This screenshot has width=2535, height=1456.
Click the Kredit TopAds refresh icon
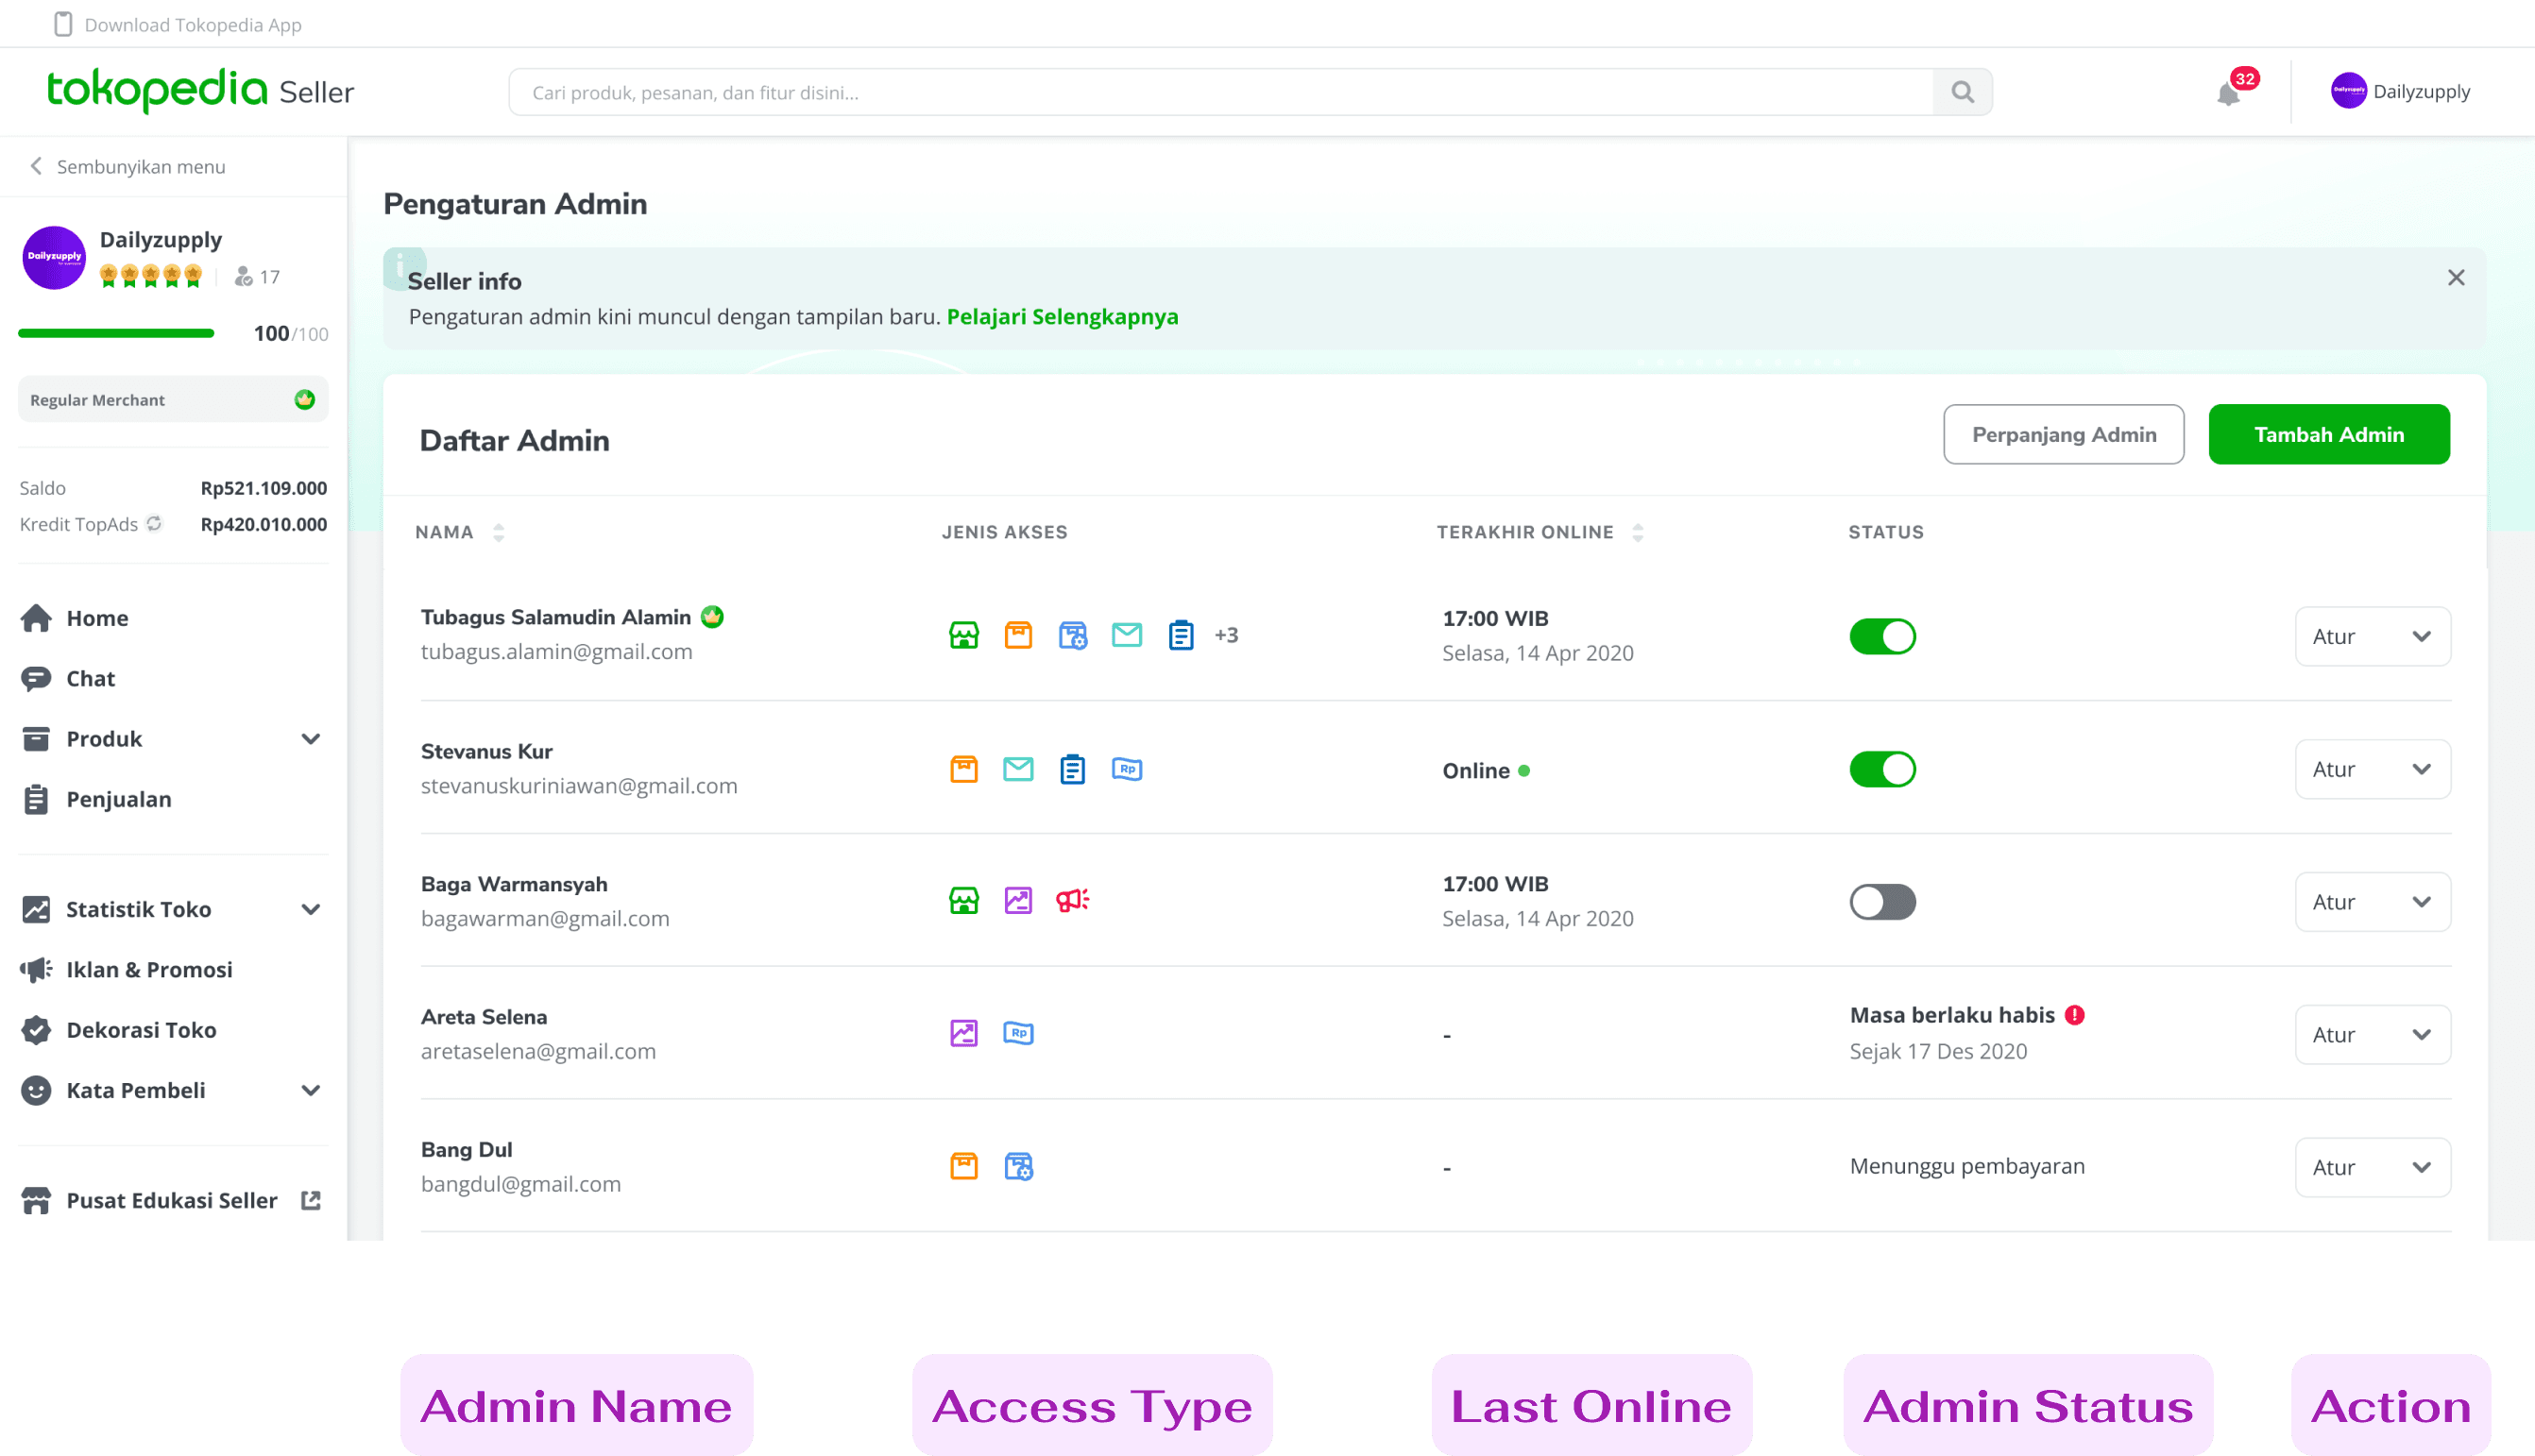[x=154, y=523]
